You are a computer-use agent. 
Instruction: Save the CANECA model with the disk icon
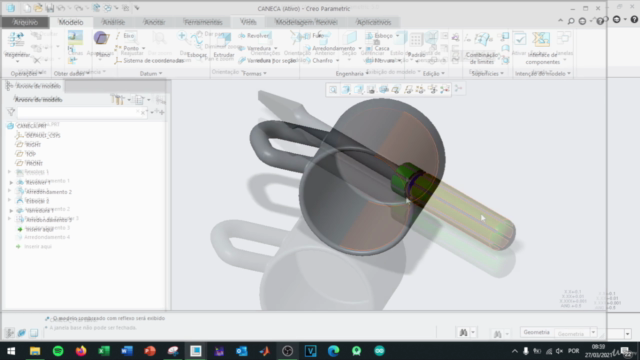50,8
